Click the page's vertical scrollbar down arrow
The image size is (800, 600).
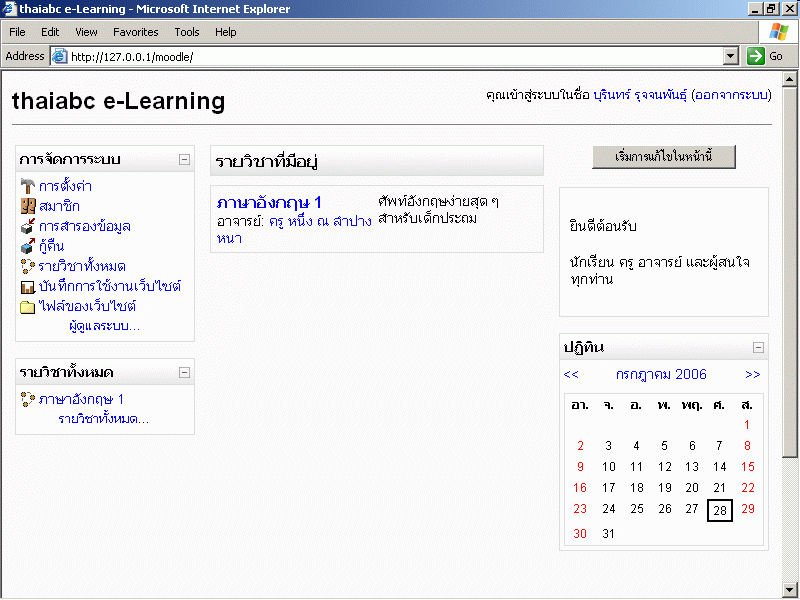pos(790,589)
